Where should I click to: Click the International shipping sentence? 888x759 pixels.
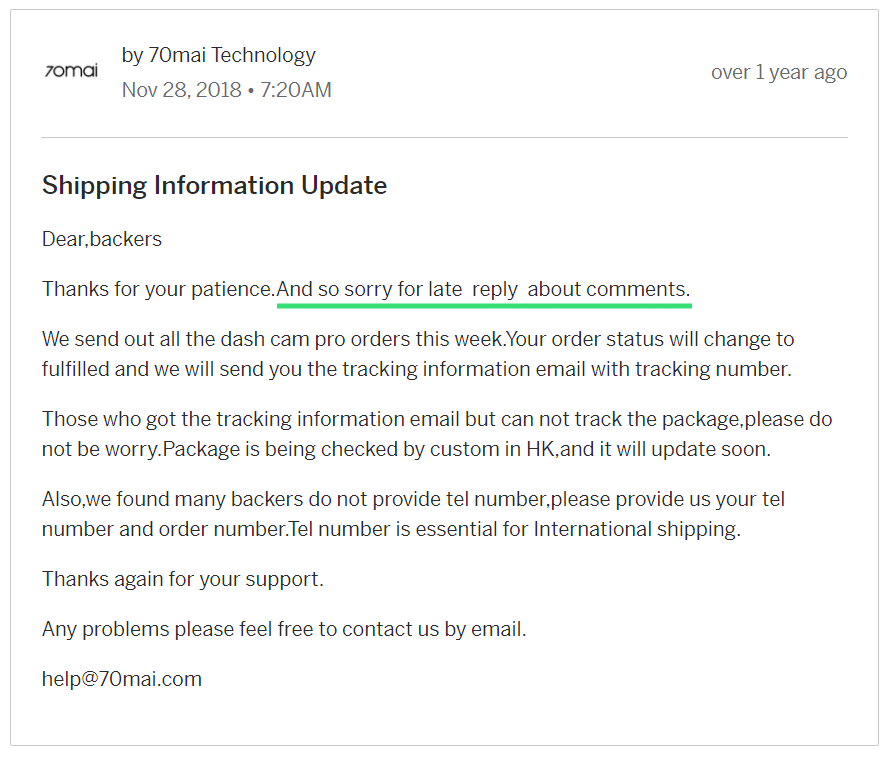[515, 529]
